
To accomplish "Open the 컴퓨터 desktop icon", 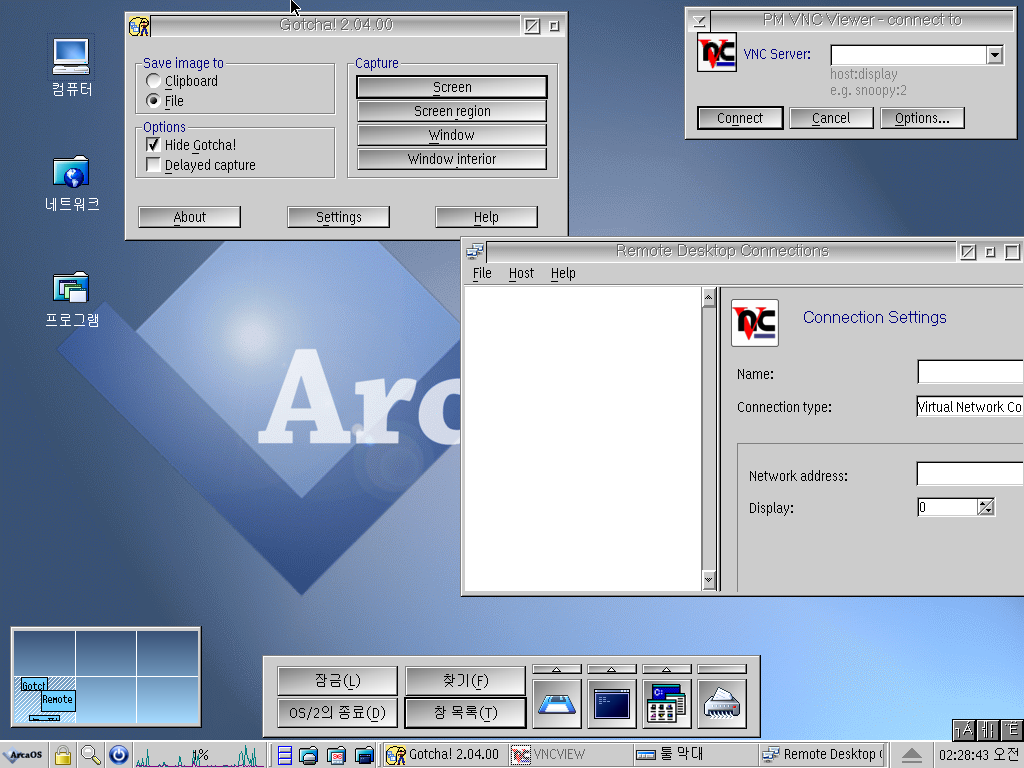I will click(x=71, y=57).
